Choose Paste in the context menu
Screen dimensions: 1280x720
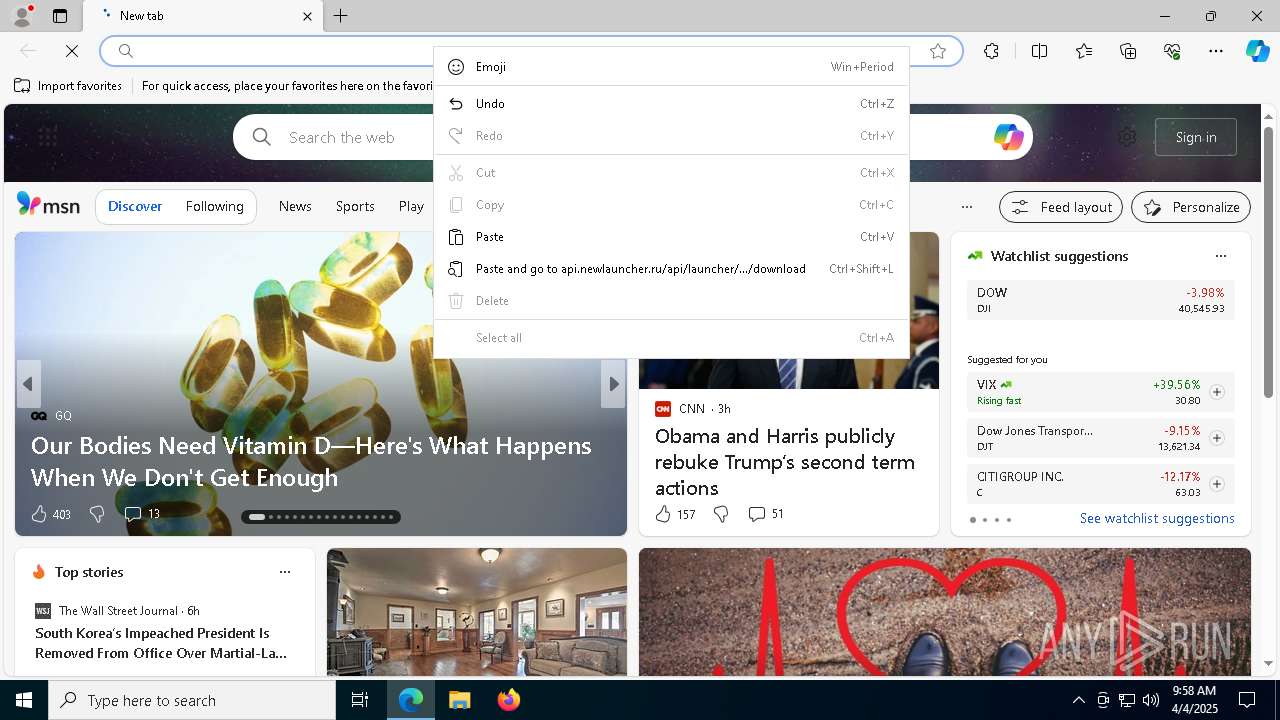671,237
